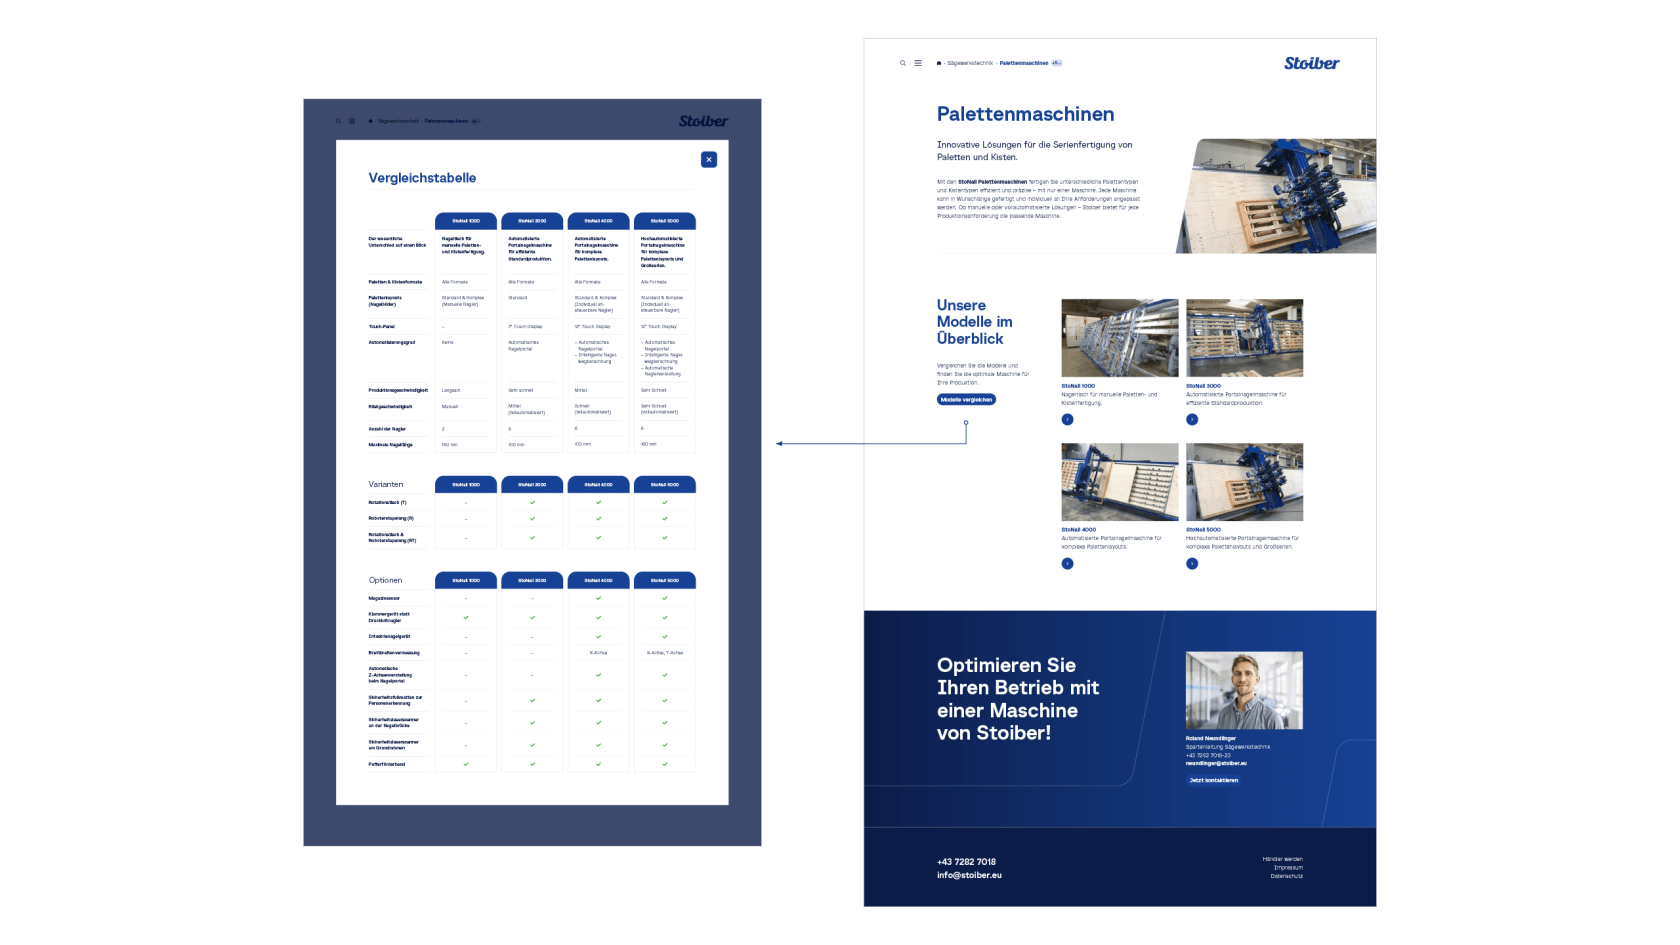This screenshot has width=1680, height=945.
Task: Click the Paletten & Kistenformate row label
Action: click(x=395, y=282)
